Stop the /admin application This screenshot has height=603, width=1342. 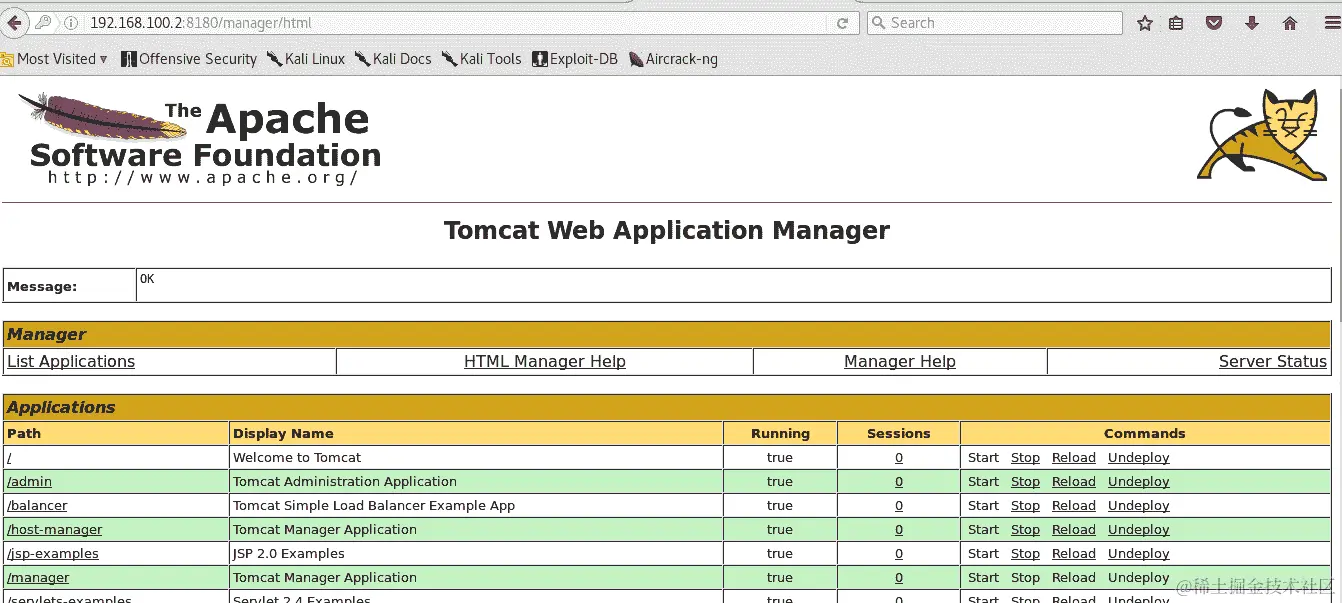coord(1025,482)
